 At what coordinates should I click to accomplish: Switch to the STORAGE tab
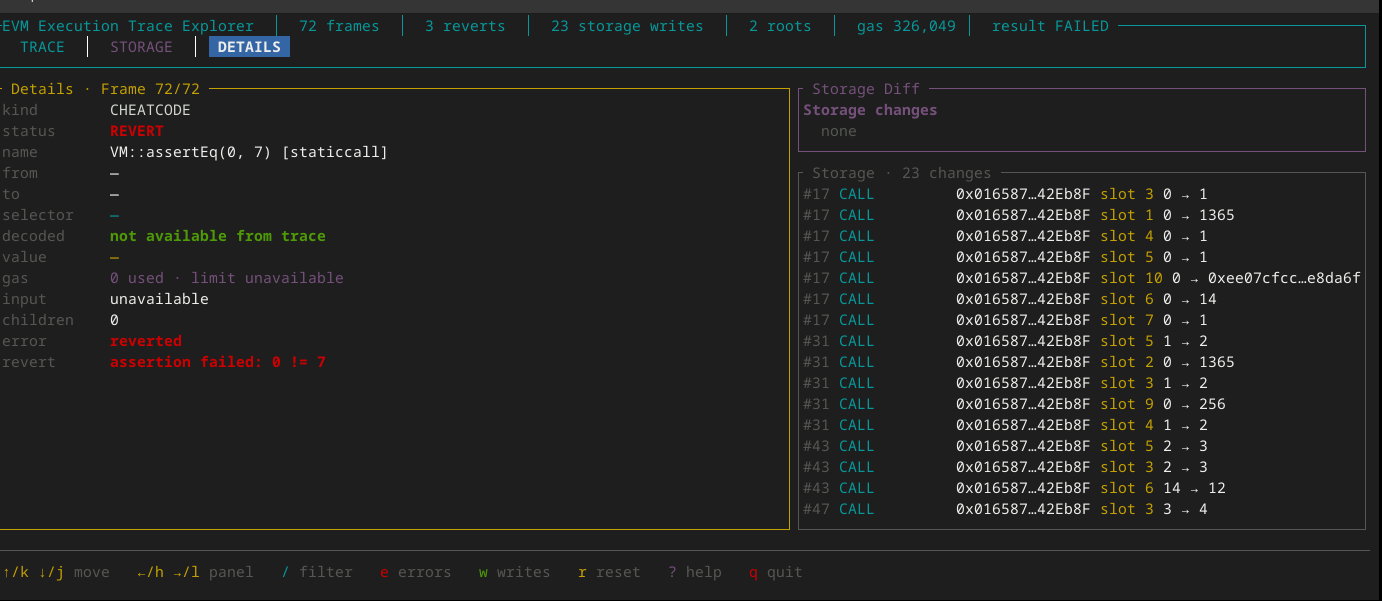click(141, 47)
